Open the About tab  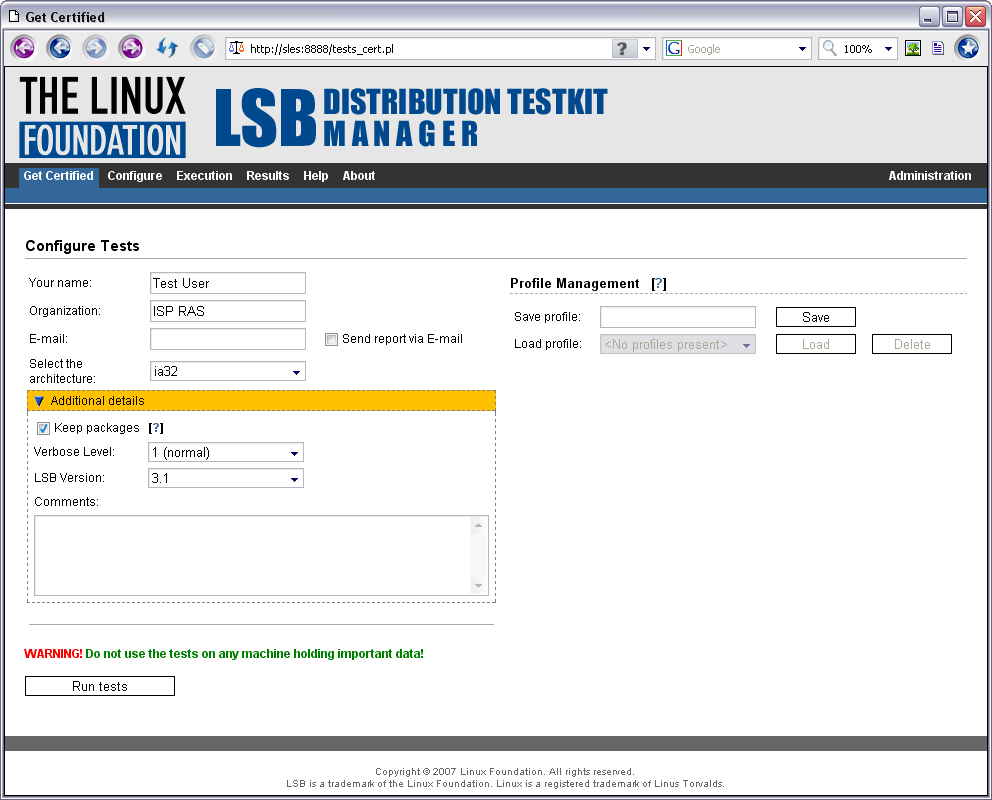pos(359,176)
